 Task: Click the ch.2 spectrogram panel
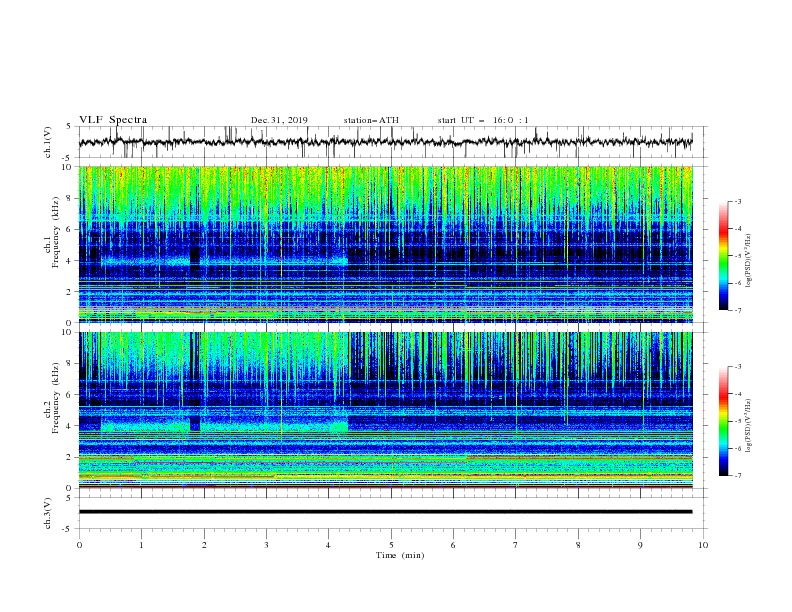[x=385, y=410]
